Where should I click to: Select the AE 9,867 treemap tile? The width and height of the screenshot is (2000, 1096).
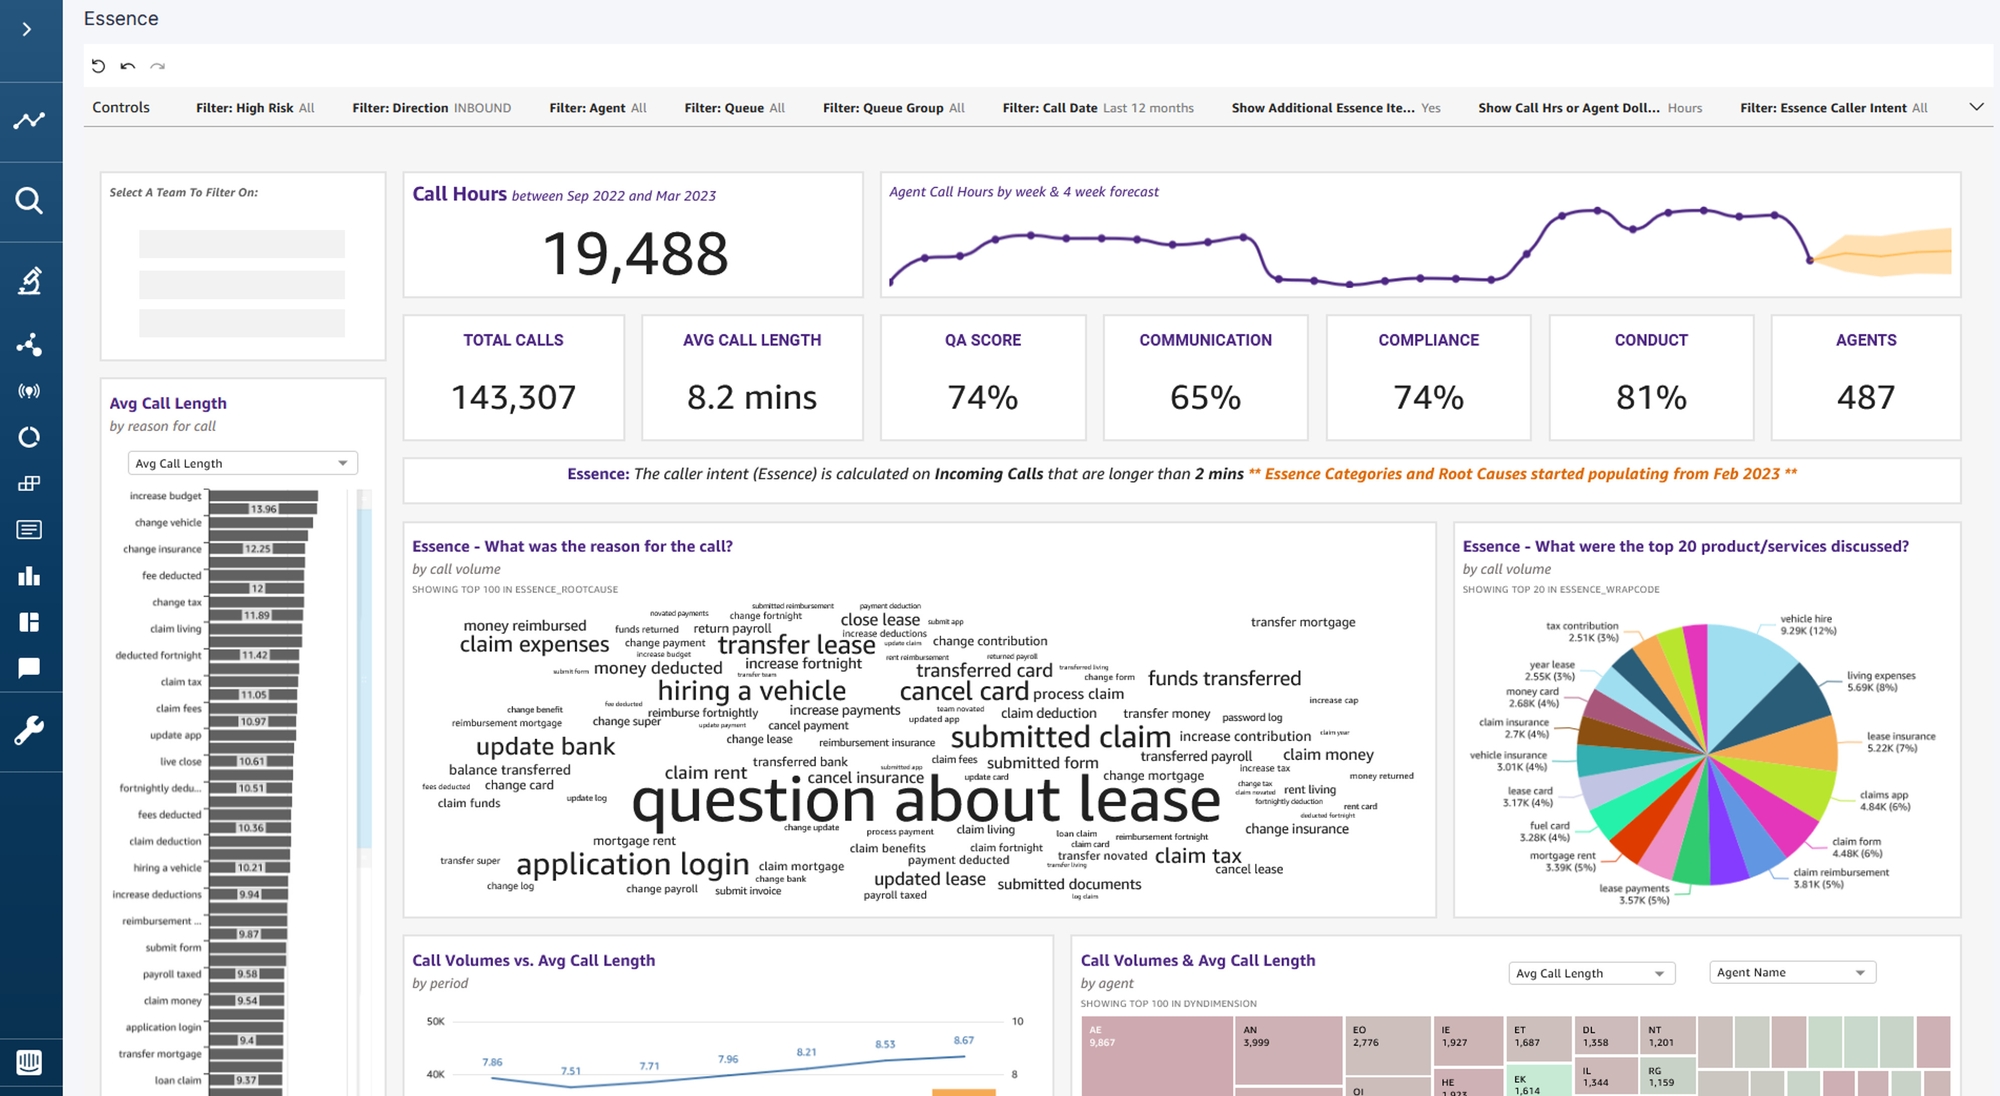pyautogui.click(x=1156, y=1056)
